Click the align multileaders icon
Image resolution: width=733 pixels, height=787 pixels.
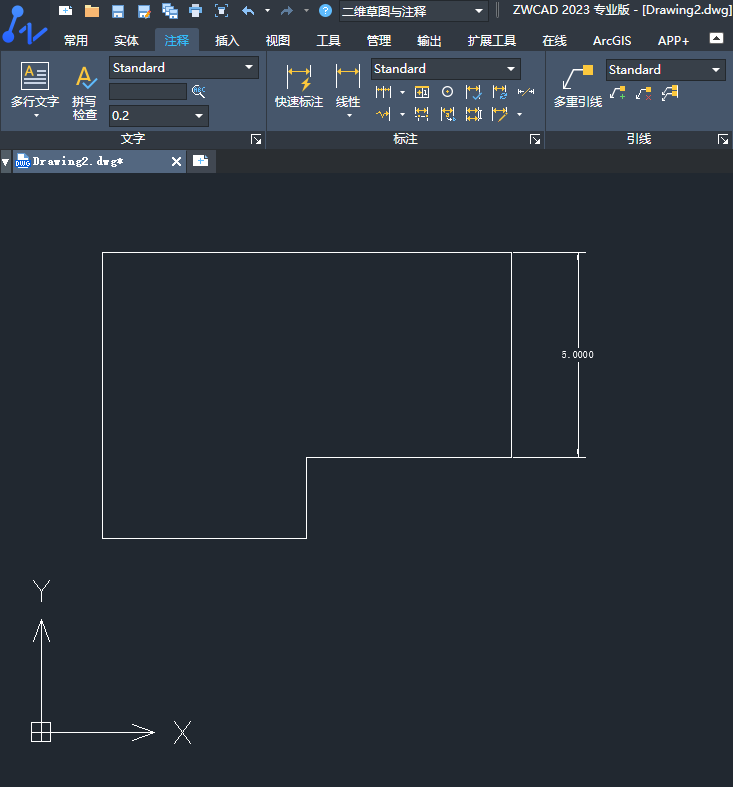[x=670, y=93]
